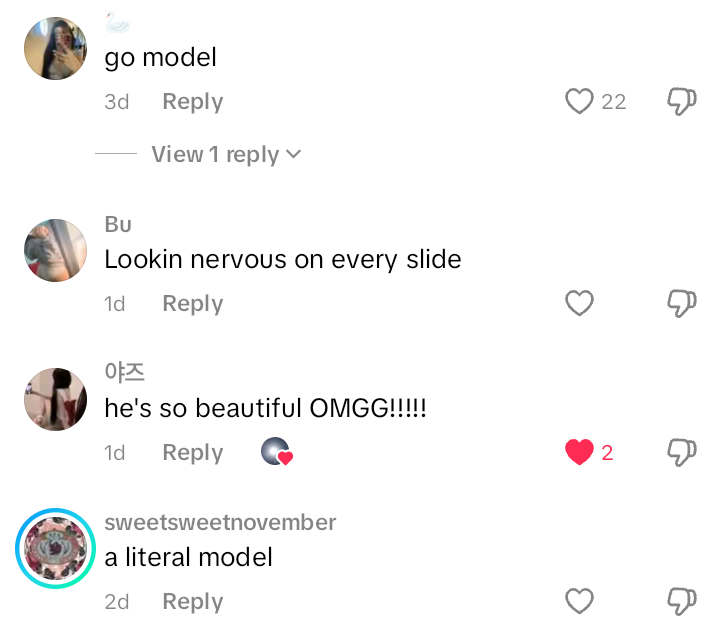Reply to sweetsweetnovember's comment
Image resolution: width=720 pixels, height=636 pixels.
point(193,602)
